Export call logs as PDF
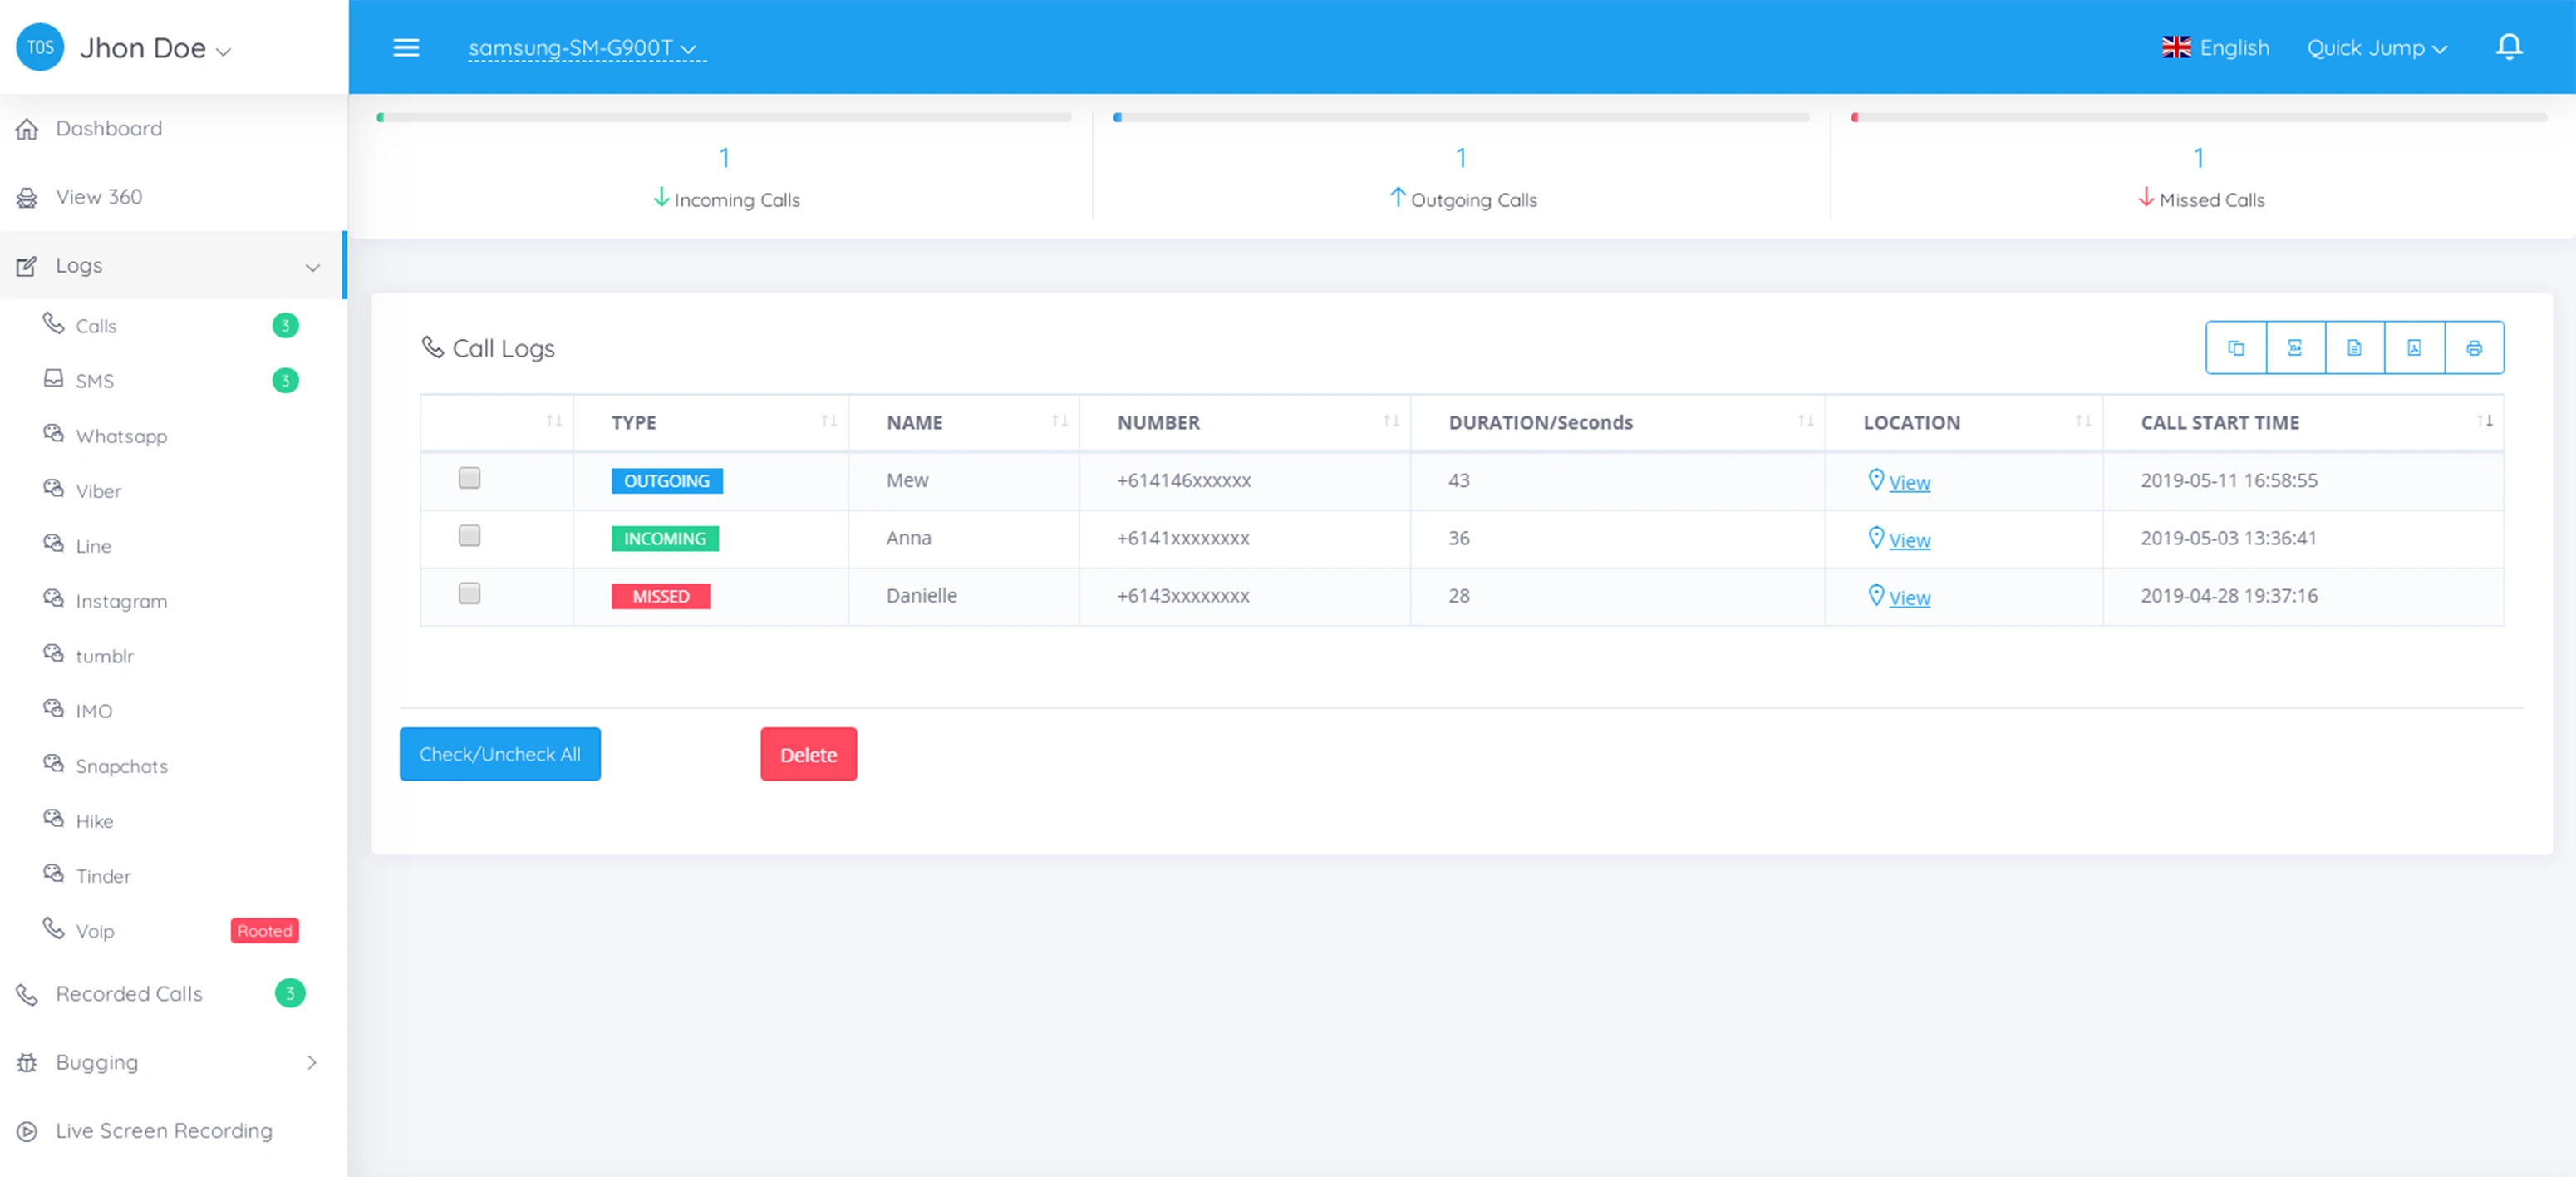 (x=2413, y=348)
